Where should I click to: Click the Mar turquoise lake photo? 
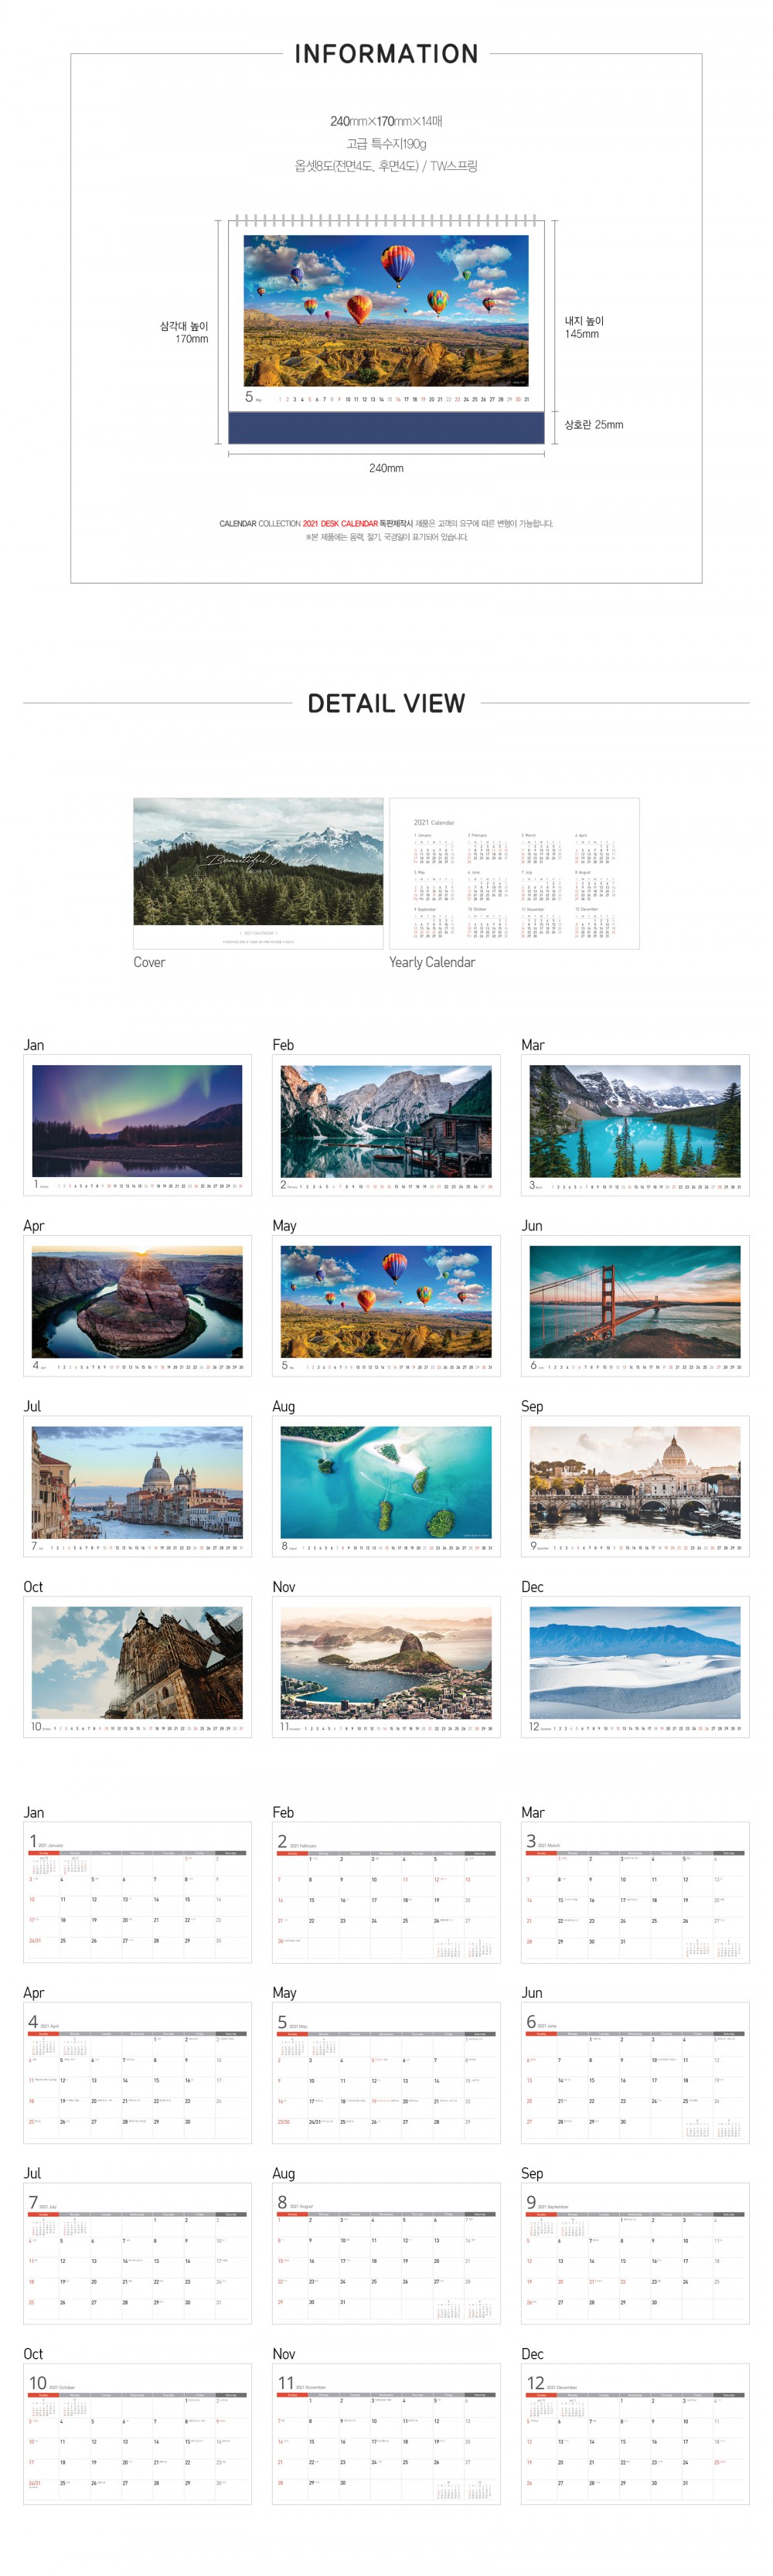tap(635, 1125)
